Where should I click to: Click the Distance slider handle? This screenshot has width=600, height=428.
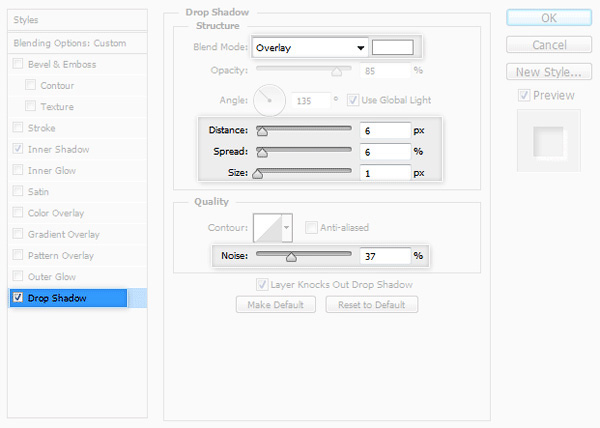coord(262,131)
